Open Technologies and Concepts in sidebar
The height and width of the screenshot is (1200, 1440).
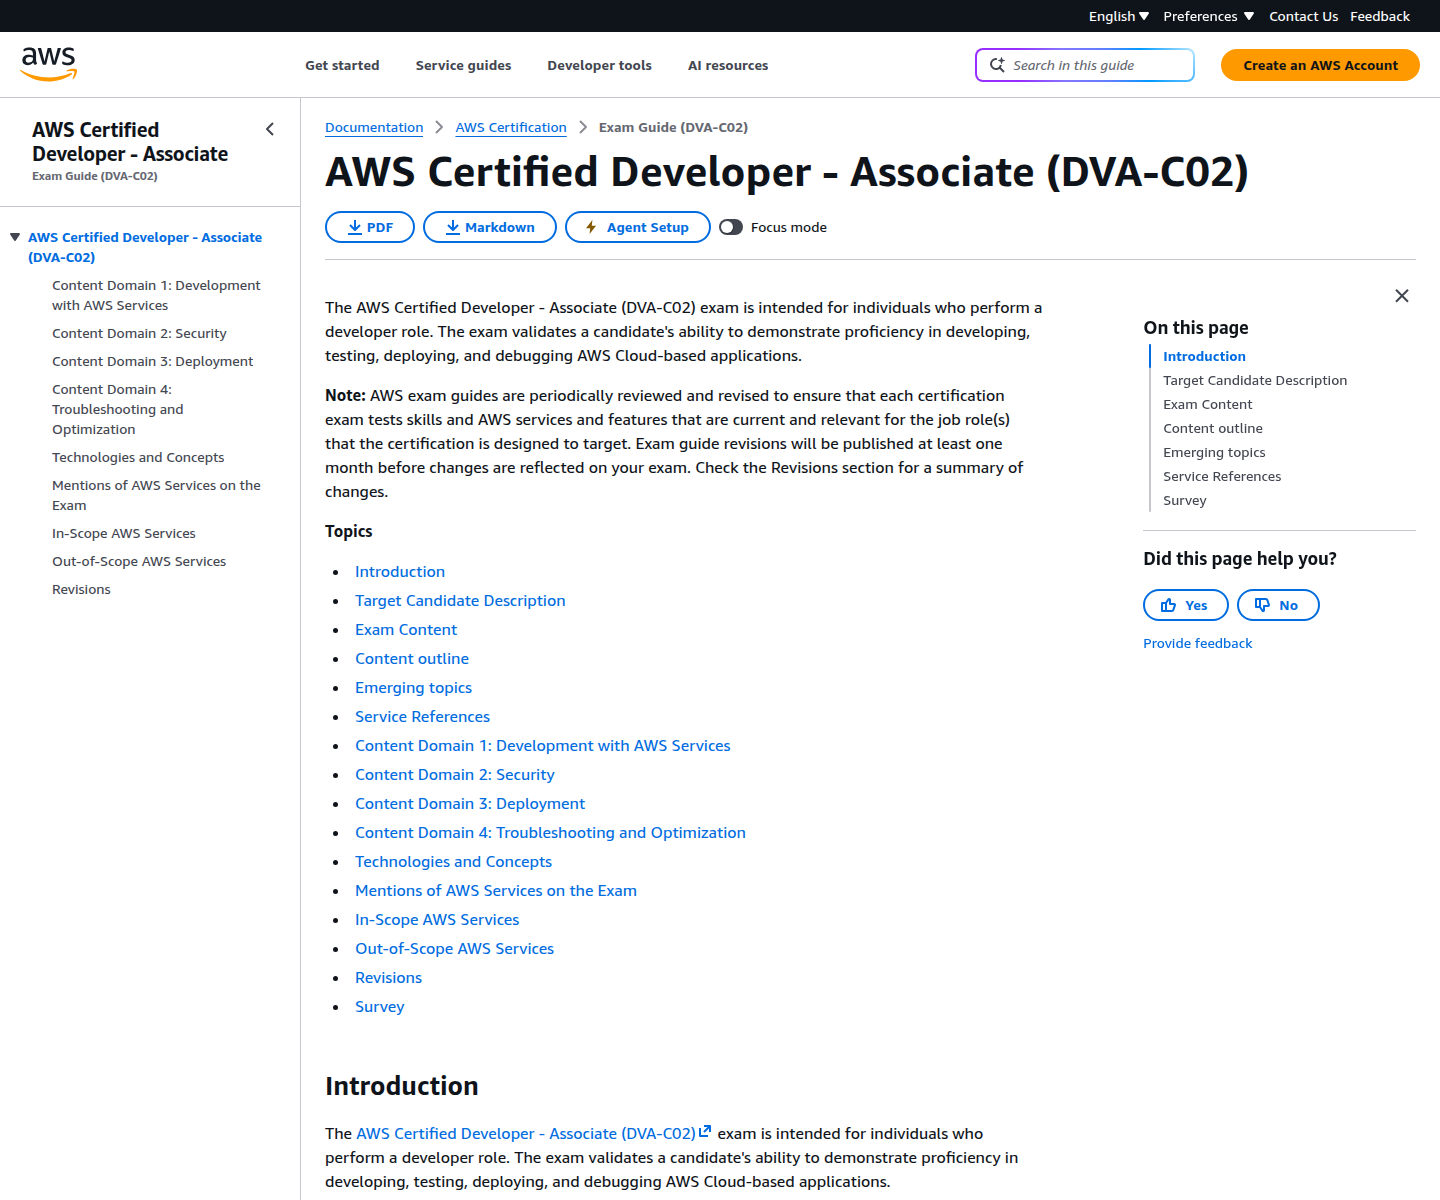tap(138, 457)
